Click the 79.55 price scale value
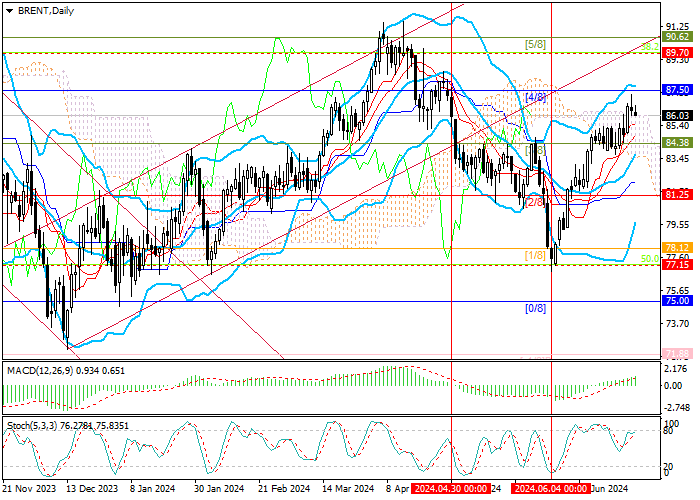Viewport: 700px width, 500px height. tap(677, 225)
